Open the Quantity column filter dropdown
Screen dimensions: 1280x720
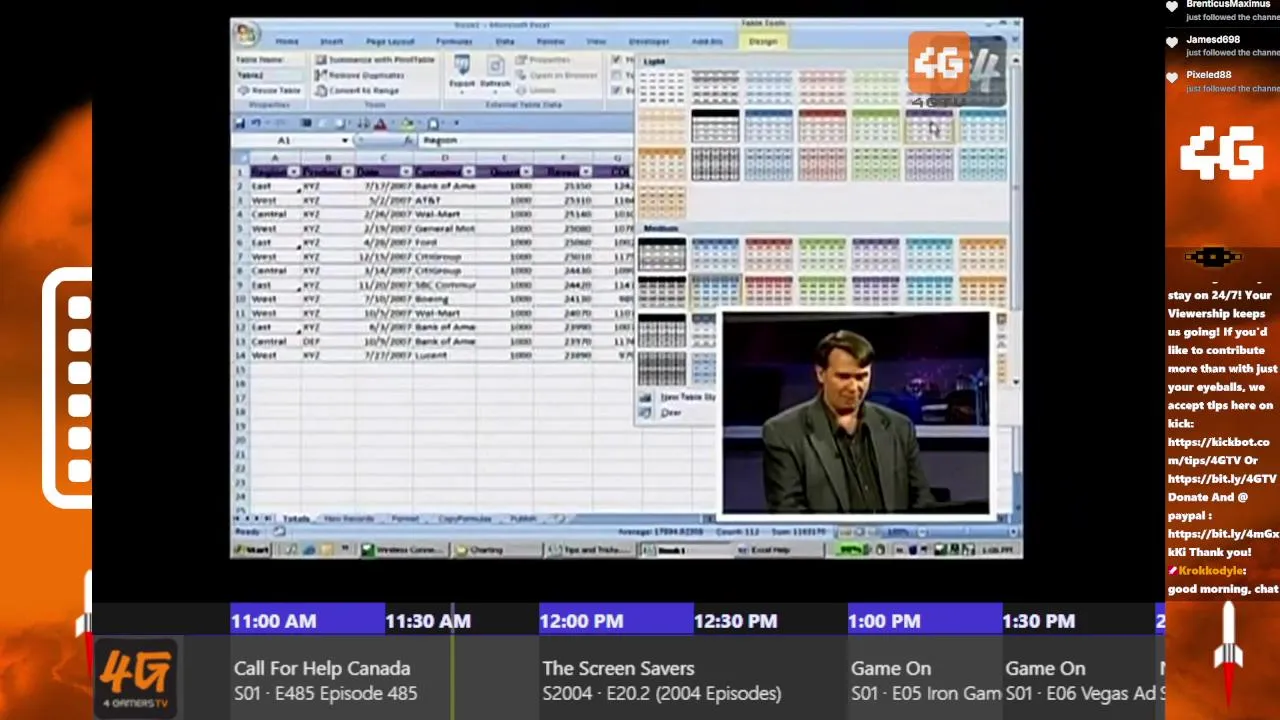tap(526, 172)
